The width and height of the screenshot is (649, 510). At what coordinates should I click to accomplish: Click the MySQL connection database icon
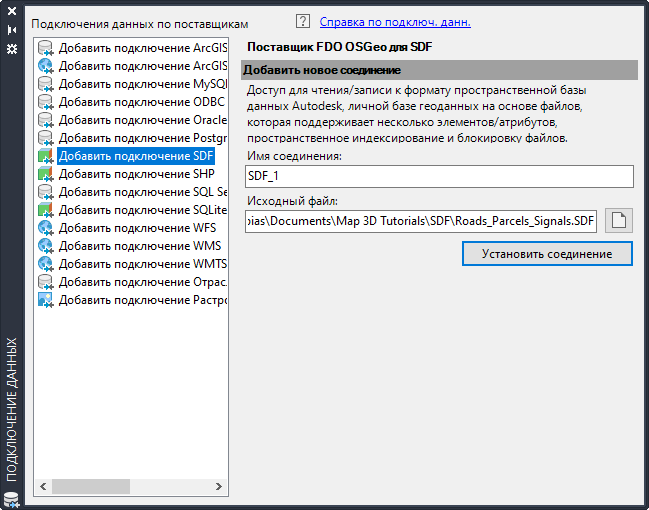[46, 84]
